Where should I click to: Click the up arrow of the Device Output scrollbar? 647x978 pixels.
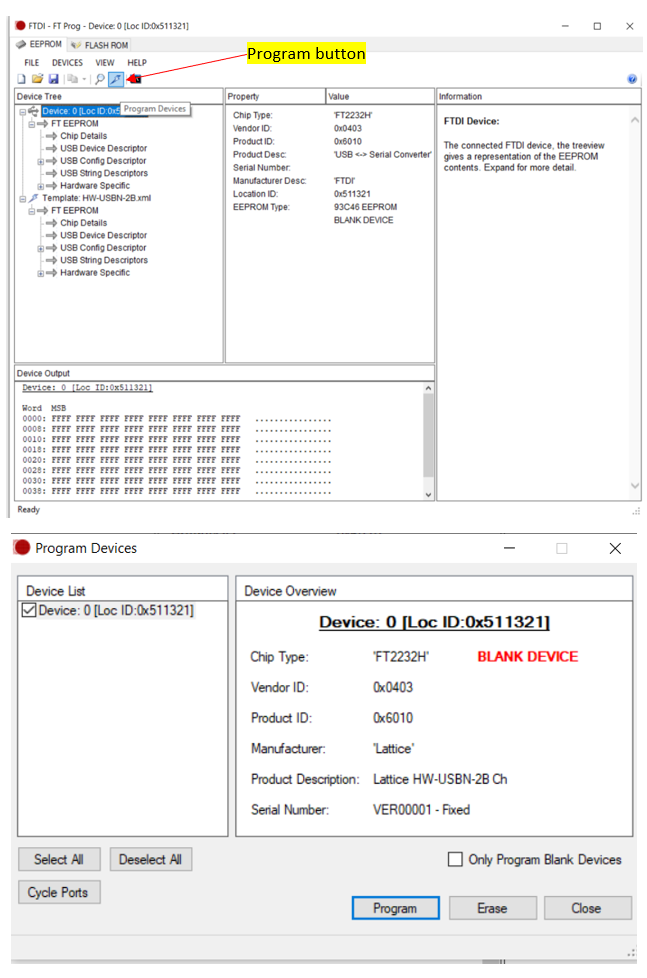coord(428,388)
